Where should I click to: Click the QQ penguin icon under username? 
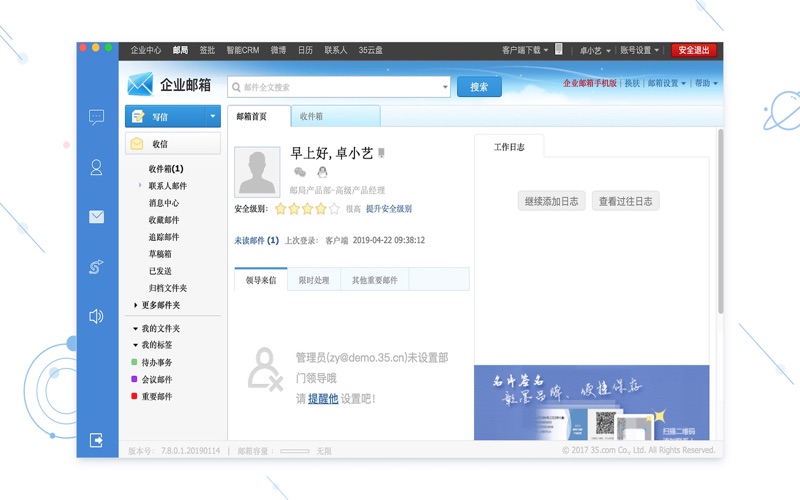click(322, 172)
